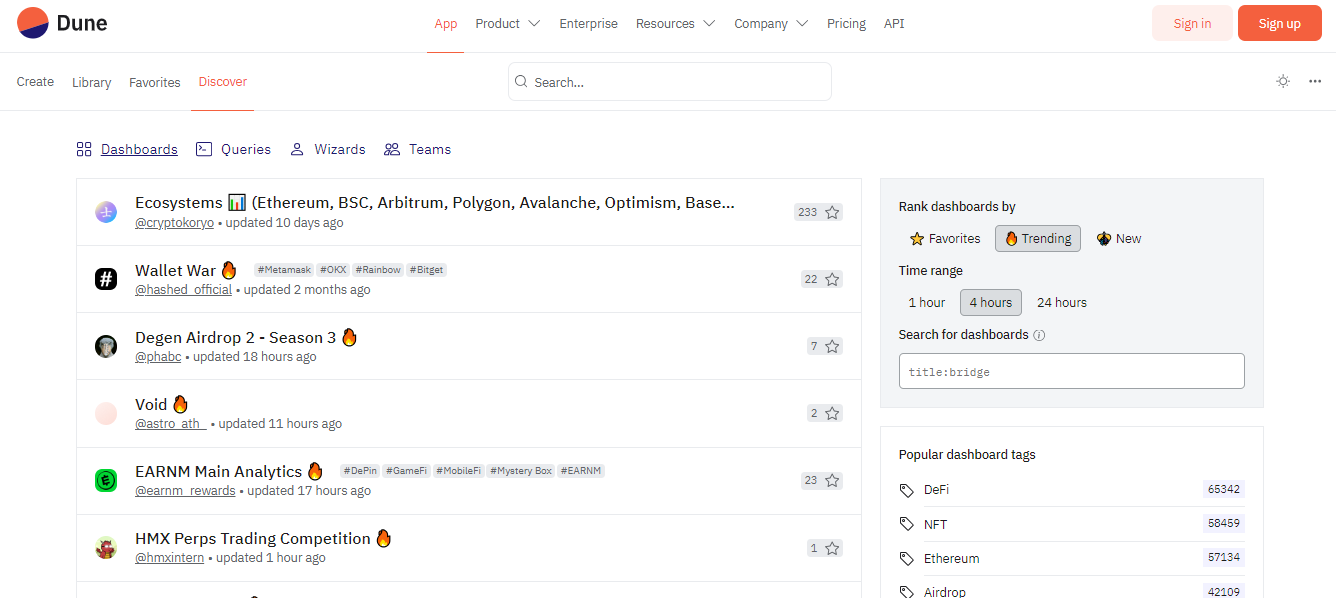Switch to the Create tab
The height and width of the screenshot is (598, 1336).
point(35,82)
